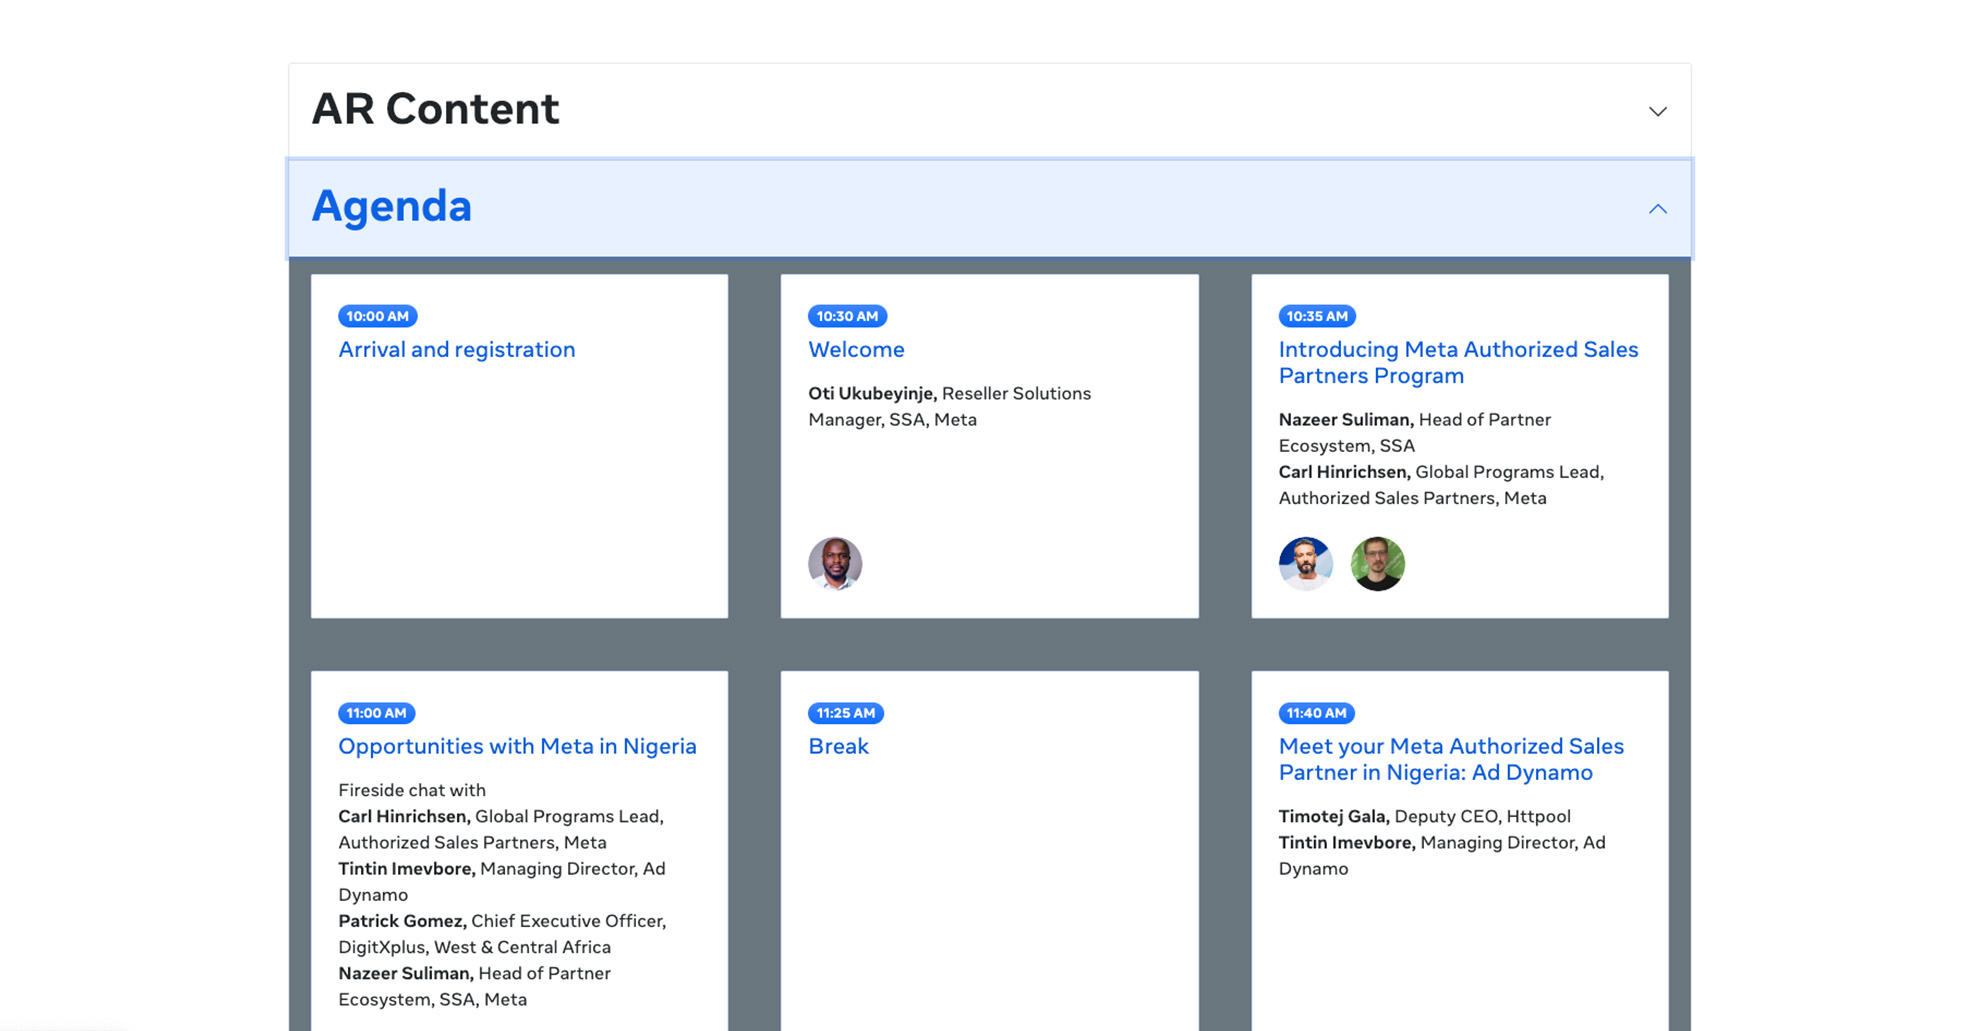Select Tintin Imevbore name in 11:40 AM card
The height and width of the screenshot is (1031, 1980).
coord(1347,843)
